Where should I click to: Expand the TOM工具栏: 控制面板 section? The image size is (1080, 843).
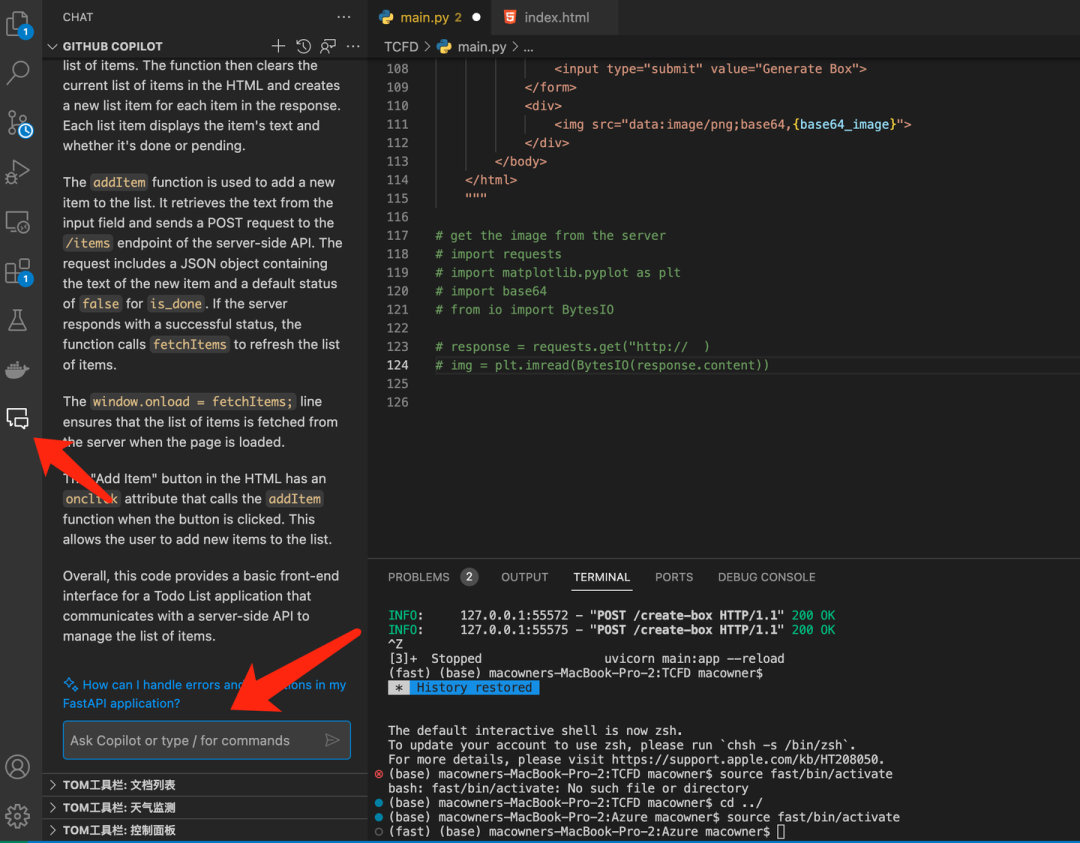(205, 830)
